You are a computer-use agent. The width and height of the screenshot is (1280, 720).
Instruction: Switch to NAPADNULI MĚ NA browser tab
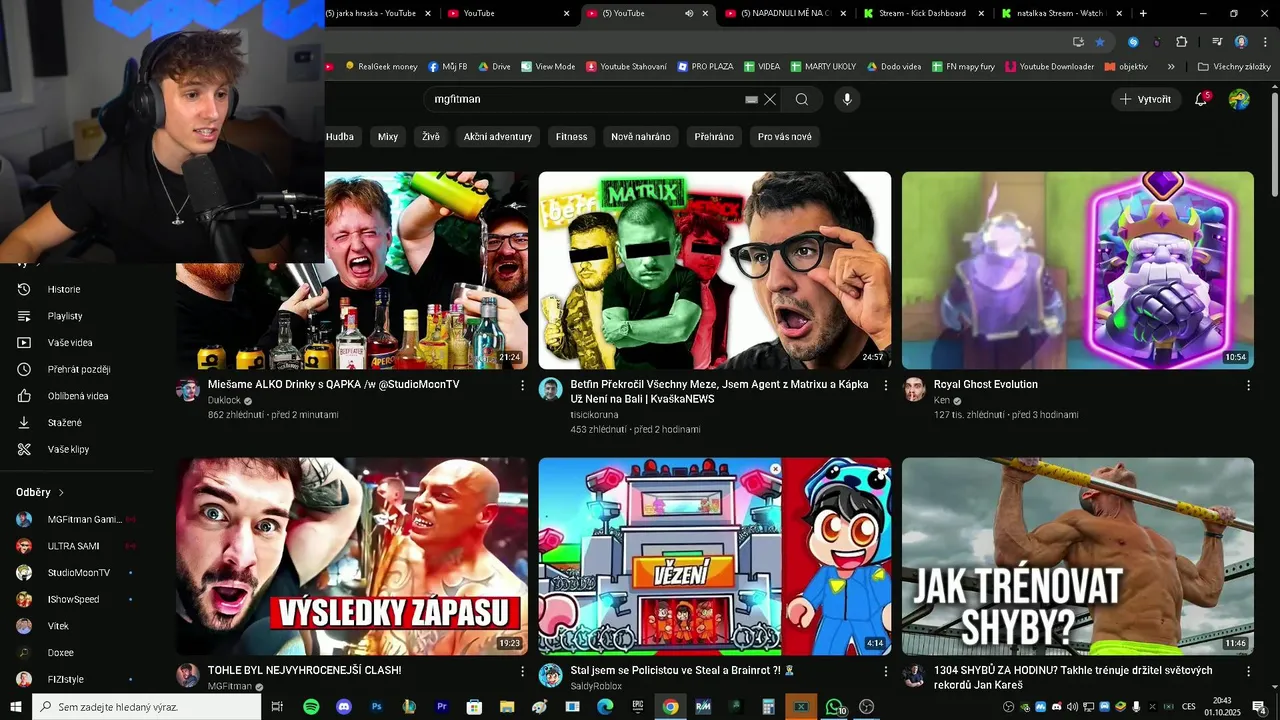(785, 13)
